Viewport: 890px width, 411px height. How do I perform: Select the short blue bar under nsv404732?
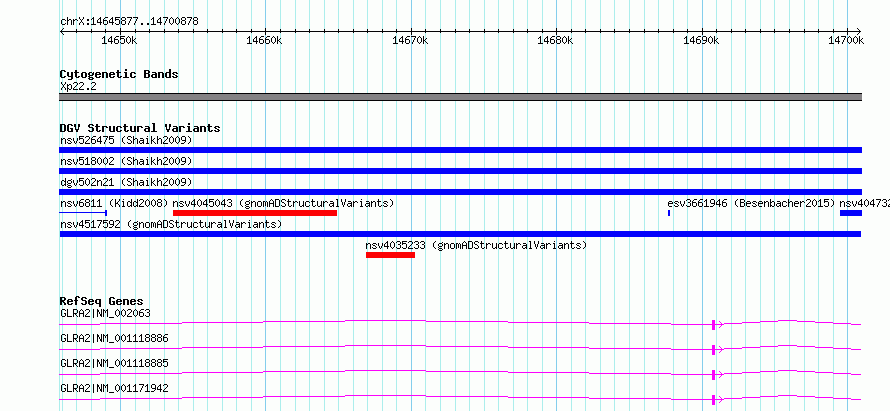(851, 213)
